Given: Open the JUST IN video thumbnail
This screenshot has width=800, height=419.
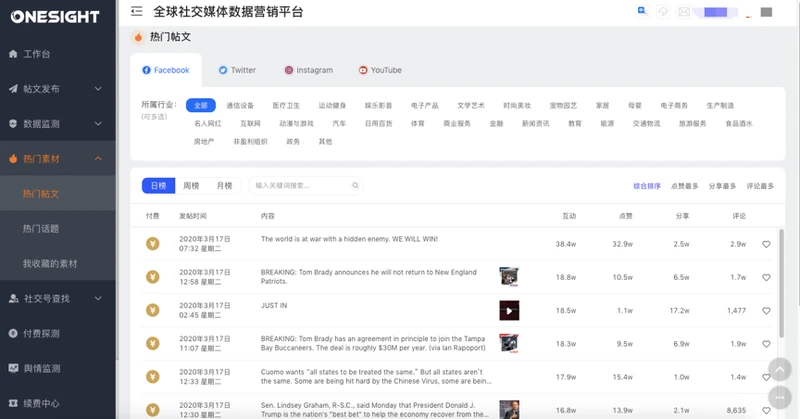Looking at the screenshot, I should point(509,310).
